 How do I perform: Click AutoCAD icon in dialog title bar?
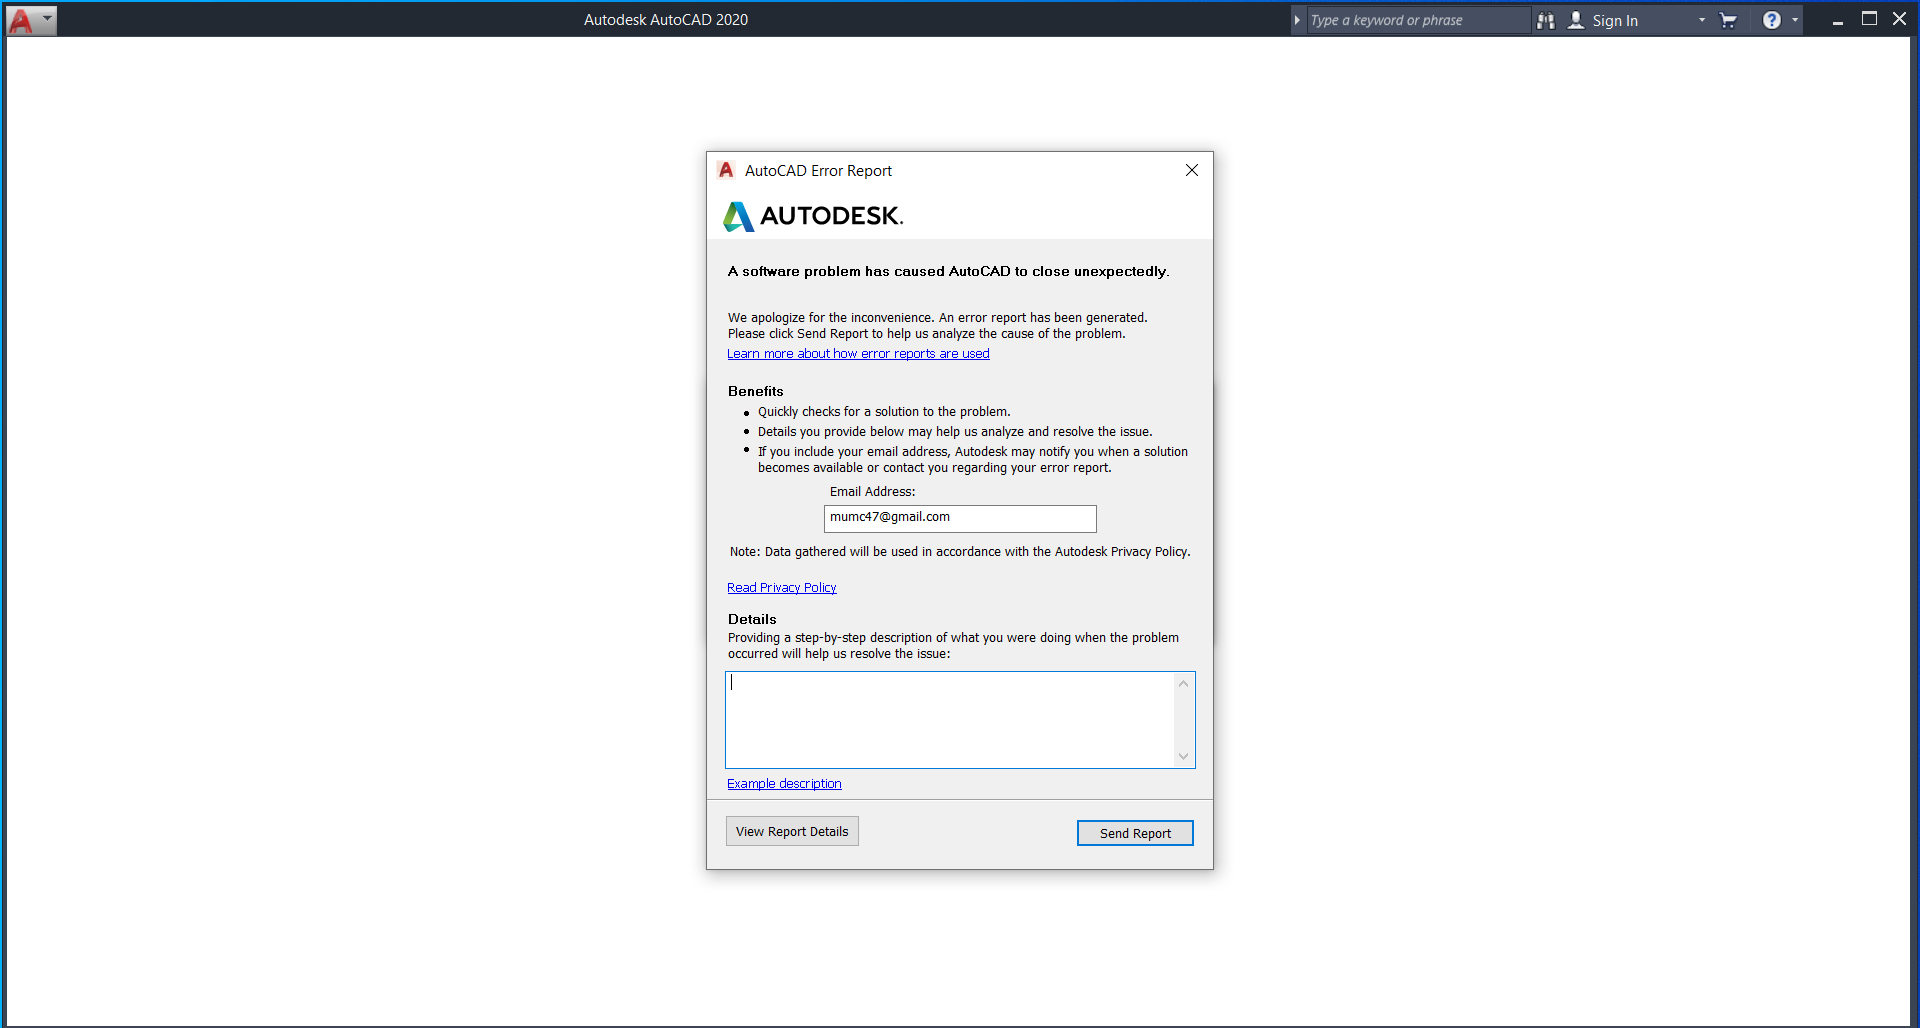[727, 170]
